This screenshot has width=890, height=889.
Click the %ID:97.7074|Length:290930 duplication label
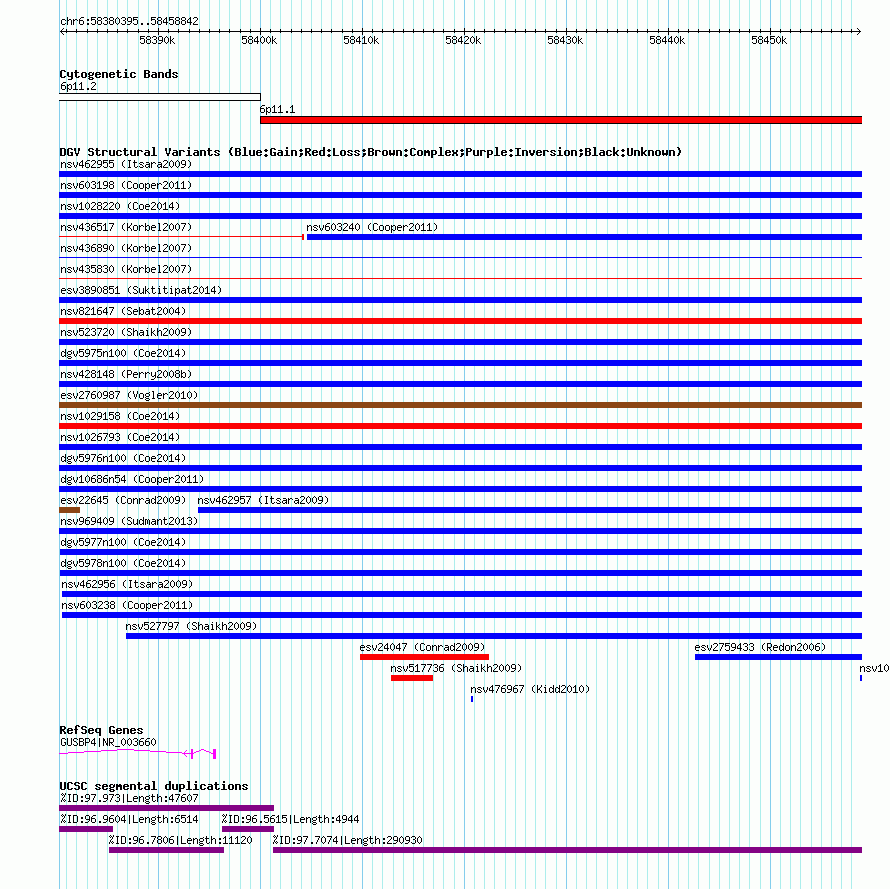(347, 841)
